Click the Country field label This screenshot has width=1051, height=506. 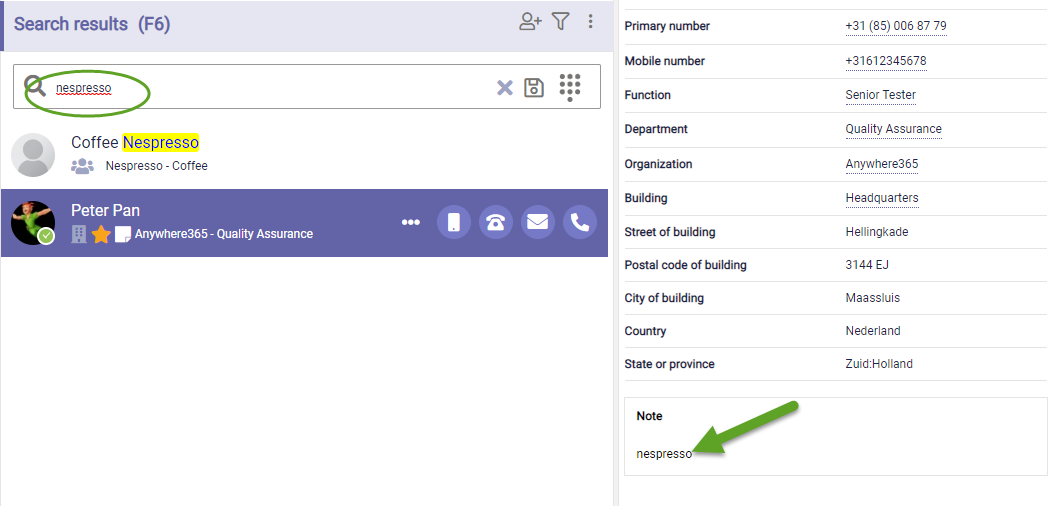[645, 331]
